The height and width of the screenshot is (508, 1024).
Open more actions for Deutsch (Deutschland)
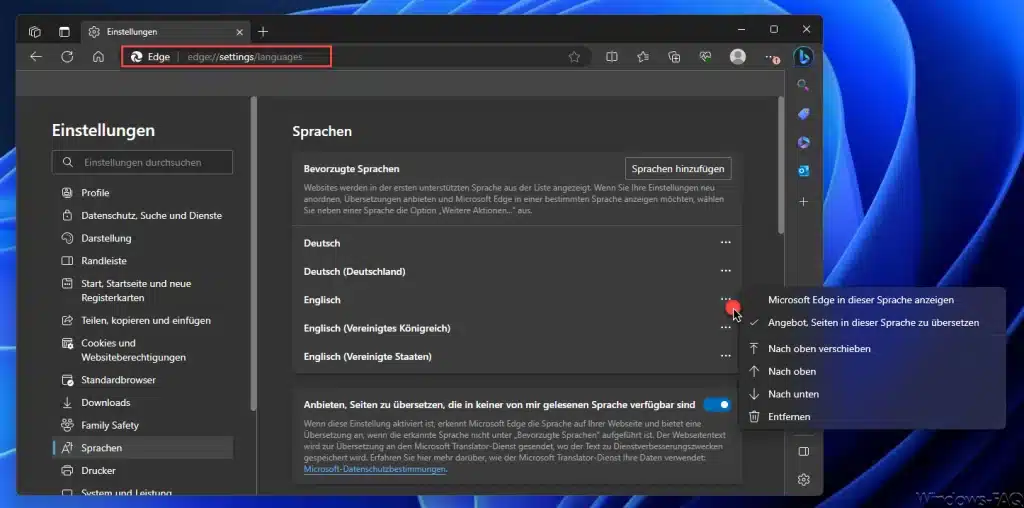726,271
